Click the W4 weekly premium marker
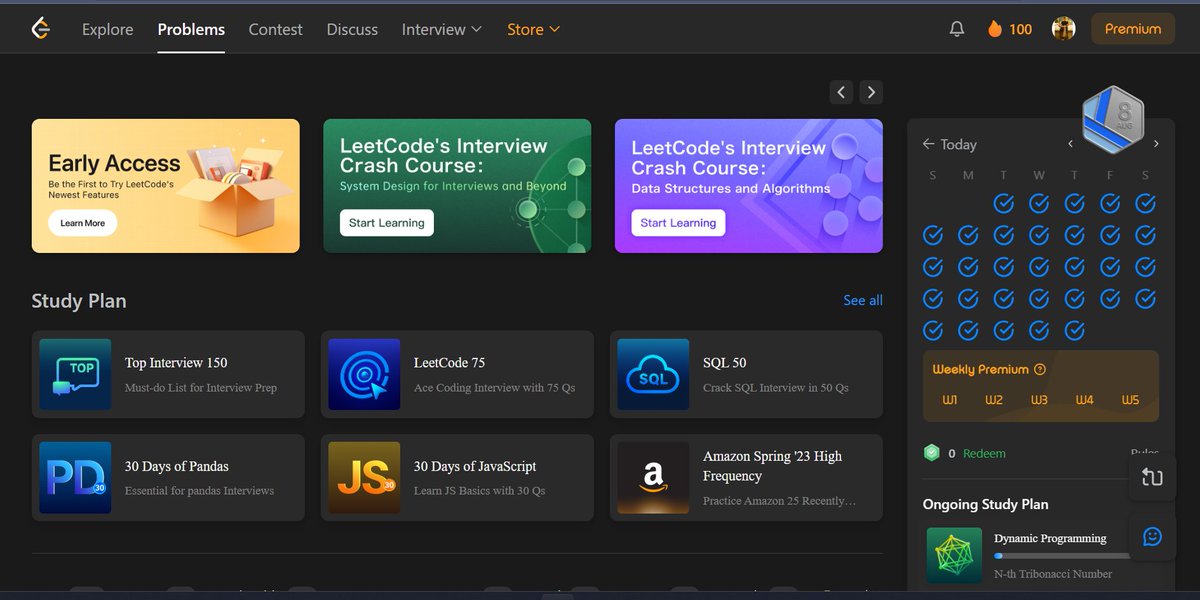The width and height of the screenshot is (1200, 600). pyautogui.click(x=1085, y=400)
